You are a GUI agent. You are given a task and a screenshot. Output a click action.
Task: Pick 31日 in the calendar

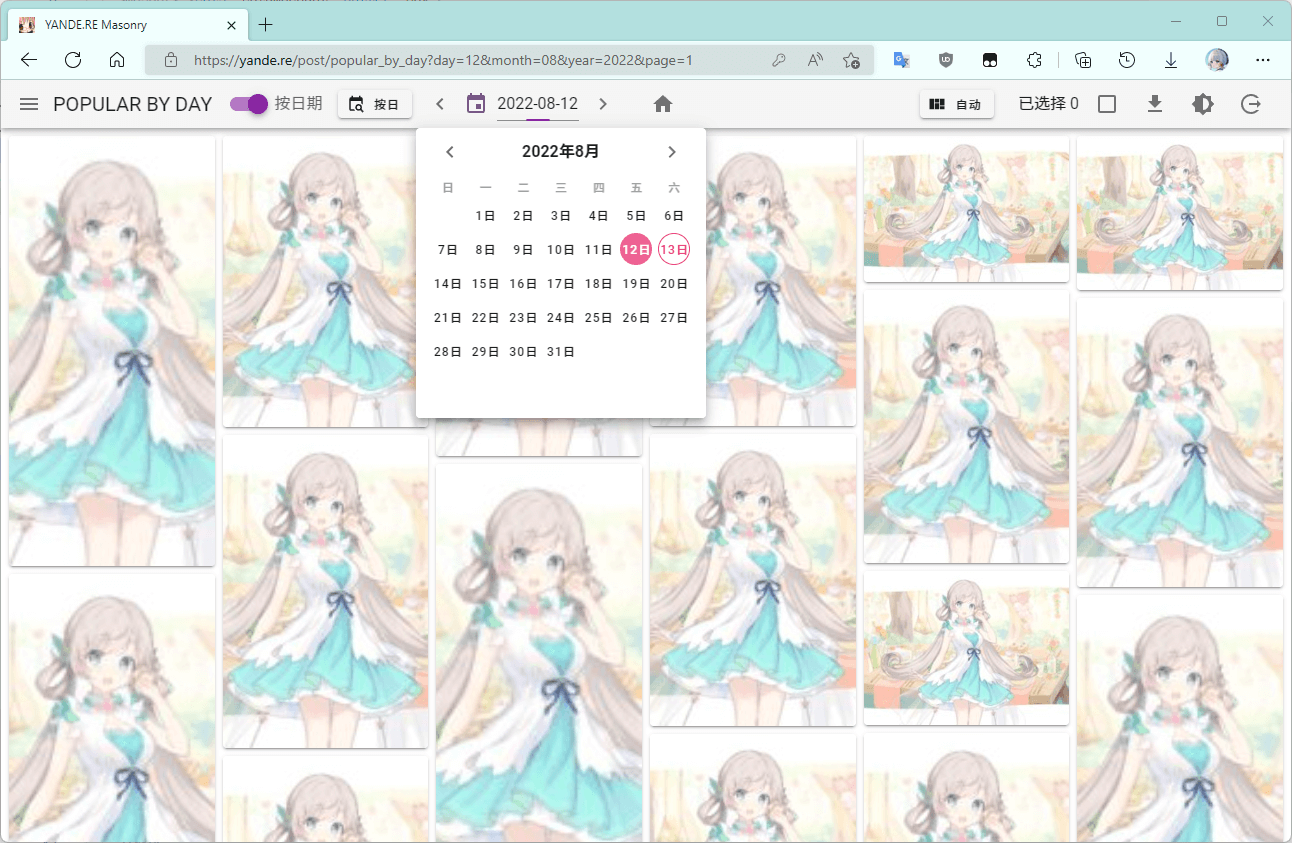561,352
